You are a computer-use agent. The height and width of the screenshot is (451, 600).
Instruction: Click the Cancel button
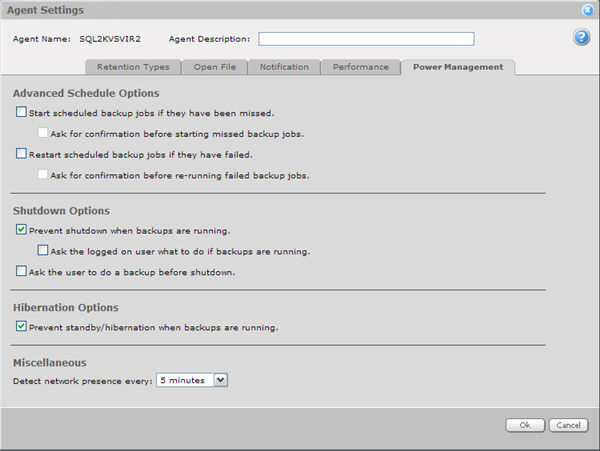point(568,425)
